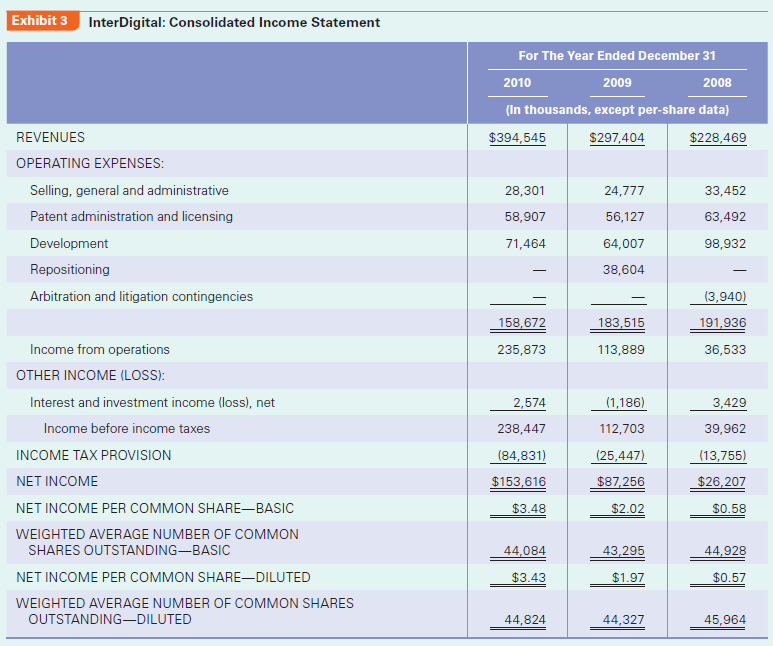The image size is (773, 646).
Task: Click net income value $153,616
Action: pyautogui.click(x=519, y=481)
